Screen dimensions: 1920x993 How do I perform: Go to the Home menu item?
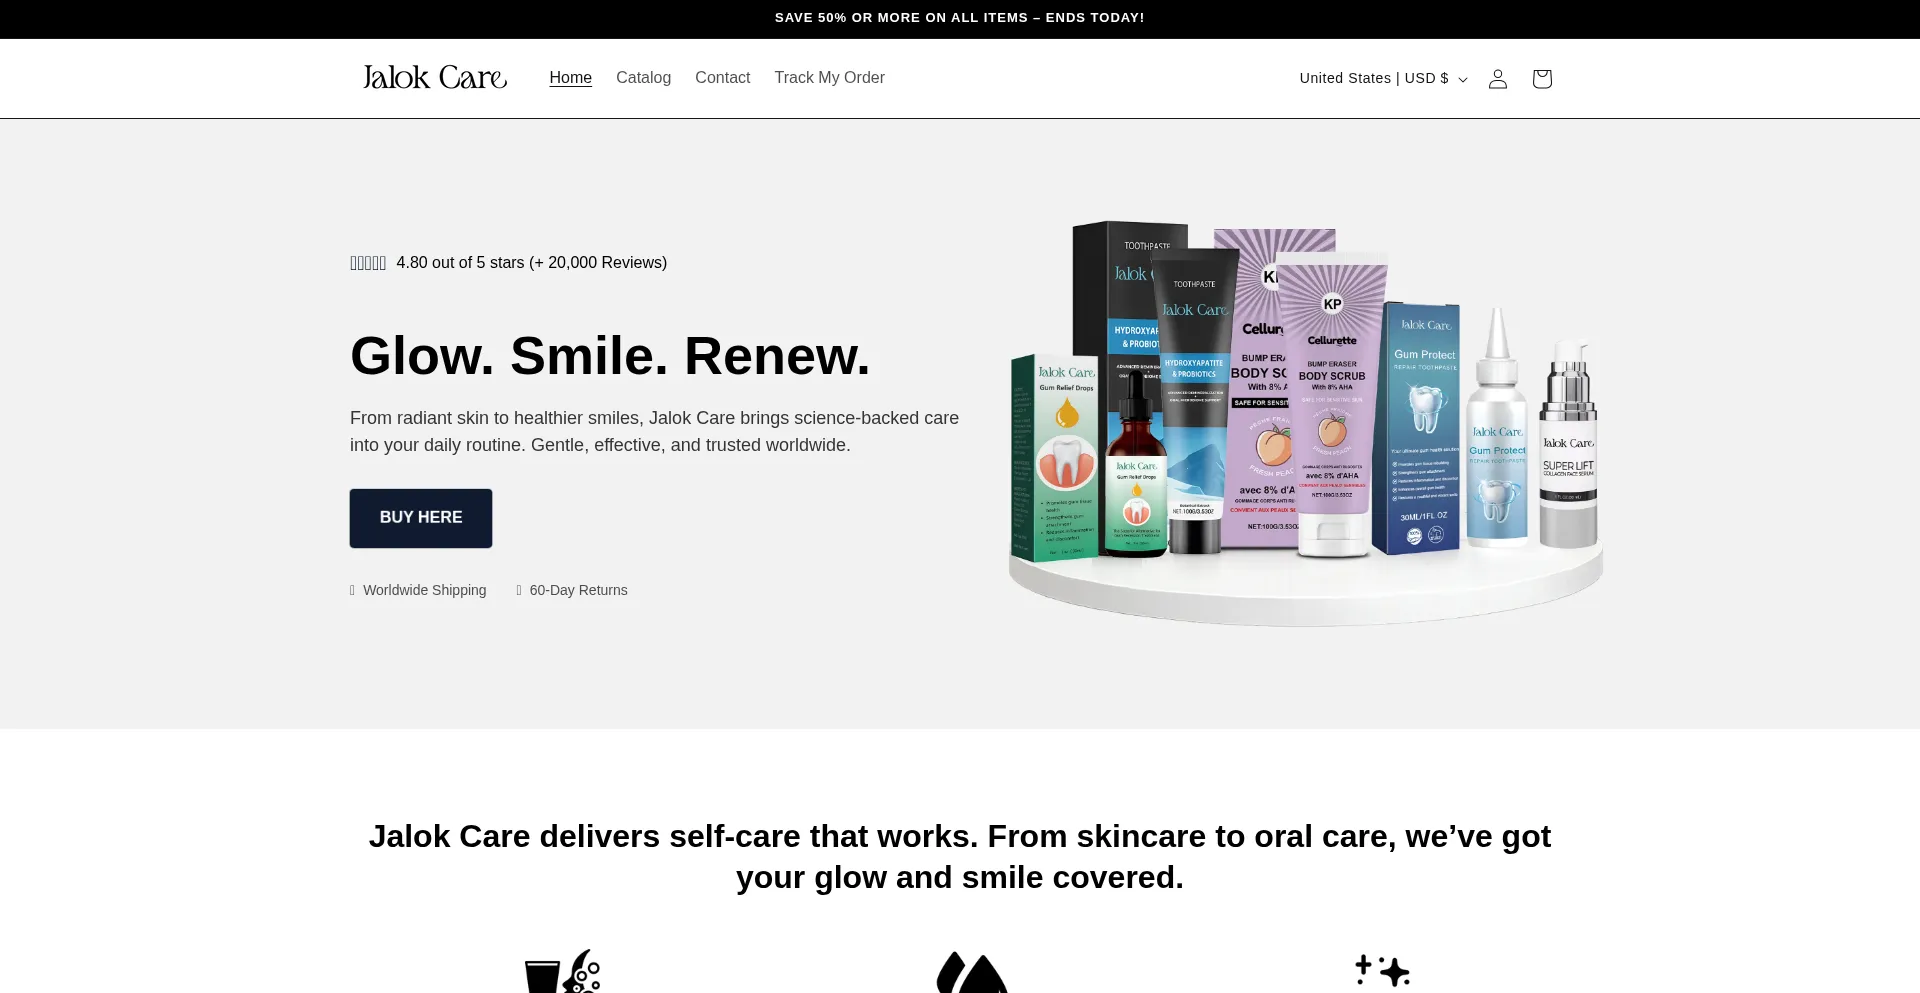(x=570, y=78)
